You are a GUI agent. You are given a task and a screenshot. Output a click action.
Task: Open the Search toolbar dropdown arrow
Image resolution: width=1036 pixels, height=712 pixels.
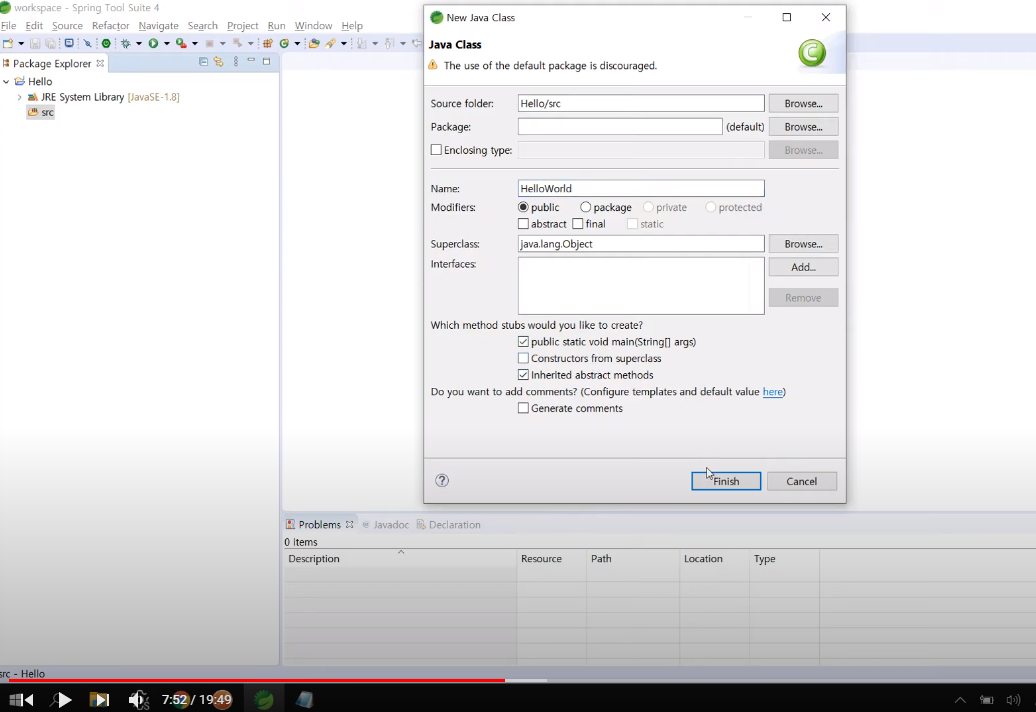click(344, 44)
